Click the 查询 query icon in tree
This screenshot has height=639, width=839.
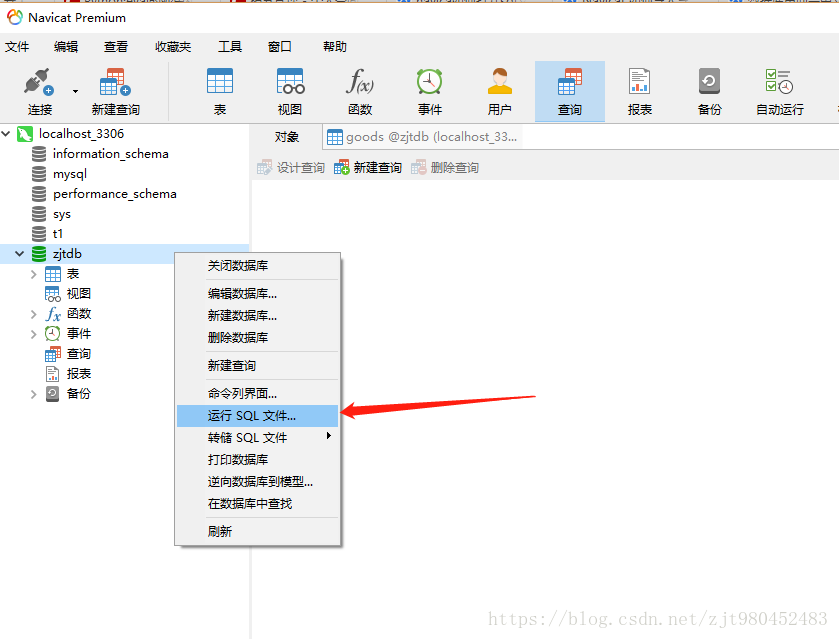(52, 354)
